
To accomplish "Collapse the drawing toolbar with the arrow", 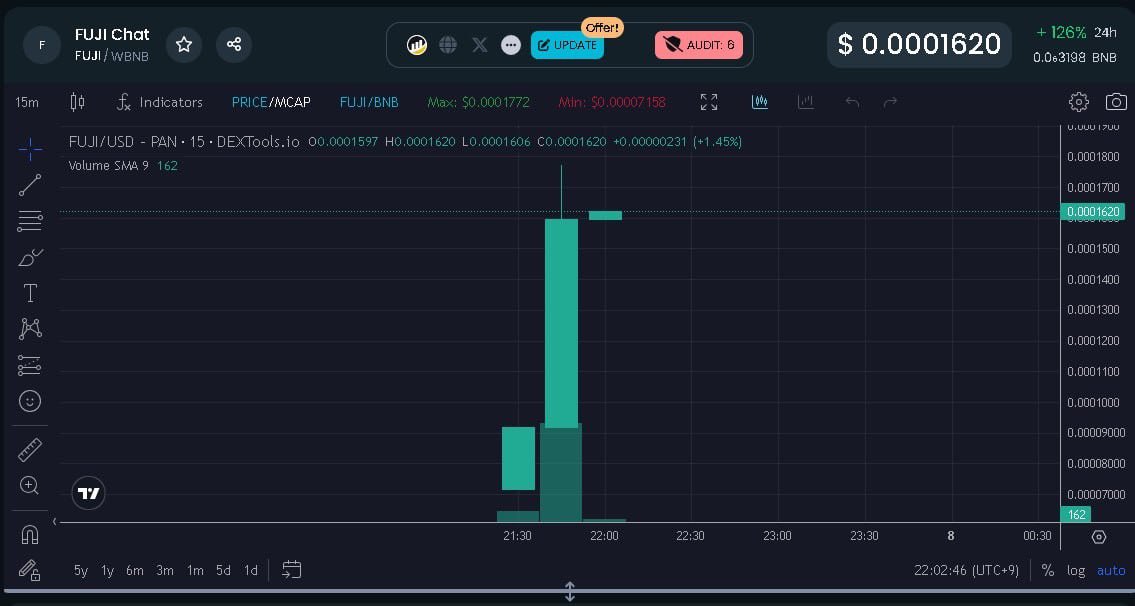I will click(54, 521).
